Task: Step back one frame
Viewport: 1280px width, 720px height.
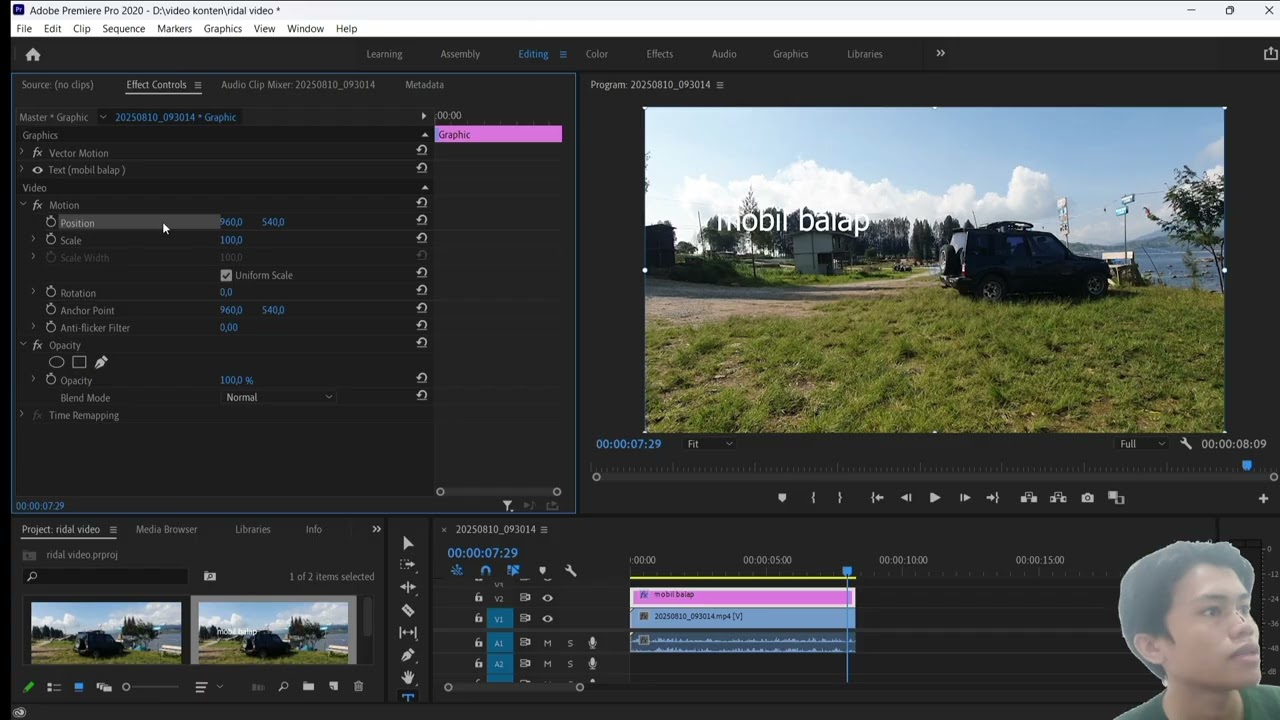Action: point(906,498)
